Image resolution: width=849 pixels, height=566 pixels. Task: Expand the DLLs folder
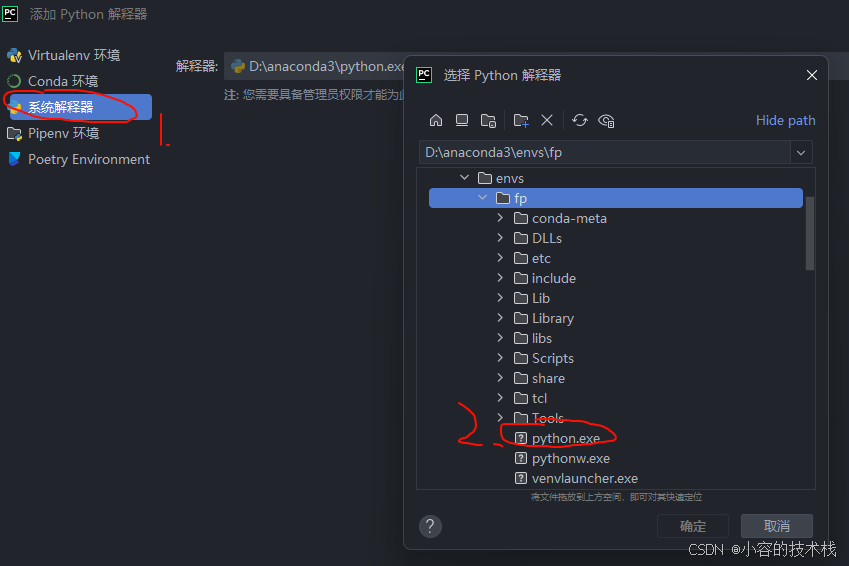coord(500,238)
